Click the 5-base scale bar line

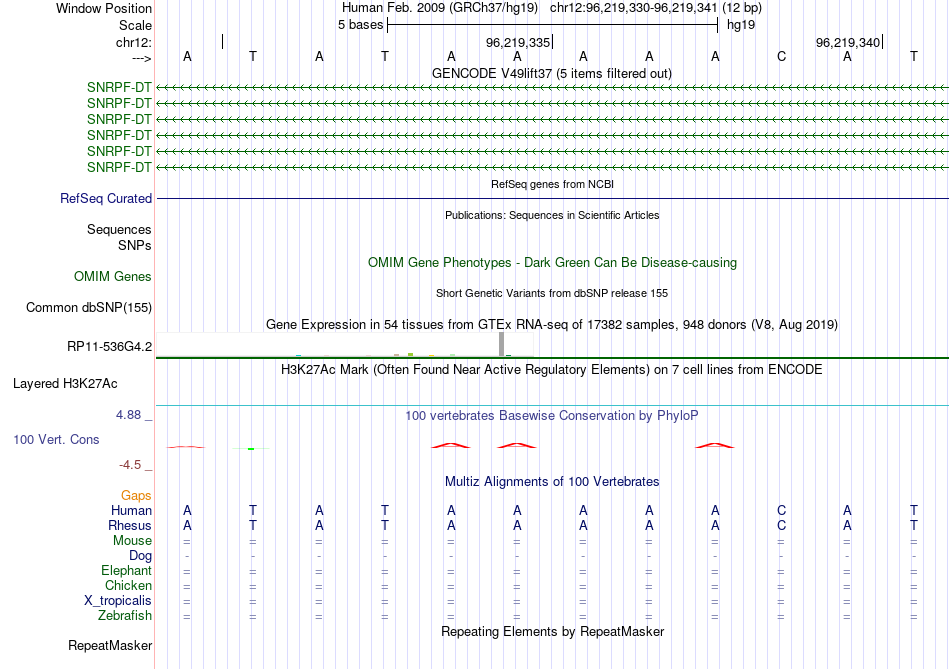click(553, 25)
